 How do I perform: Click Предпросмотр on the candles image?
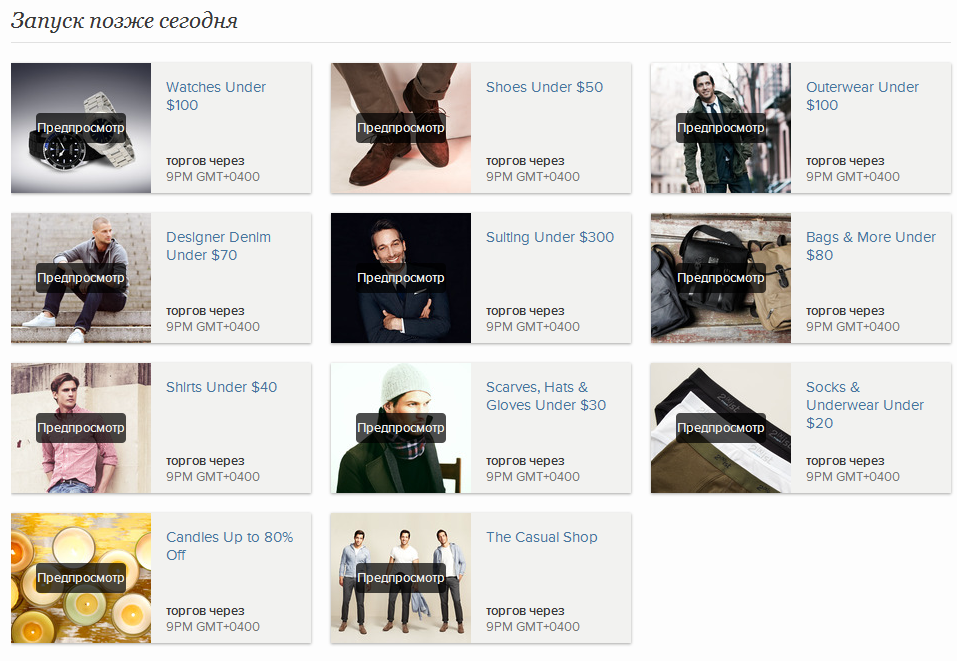[81, 578]
